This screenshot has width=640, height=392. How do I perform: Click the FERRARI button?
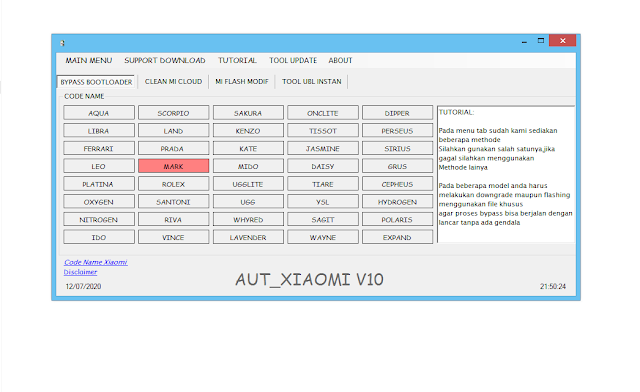99,148
